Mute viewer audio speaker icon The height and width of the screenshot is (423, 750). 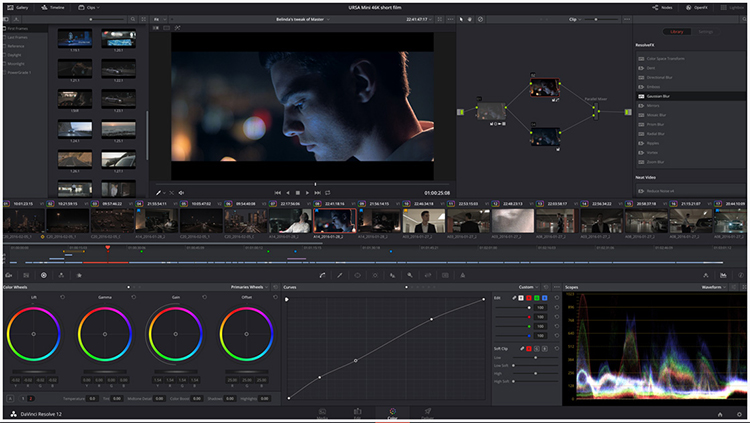click(x=181, y=193)
